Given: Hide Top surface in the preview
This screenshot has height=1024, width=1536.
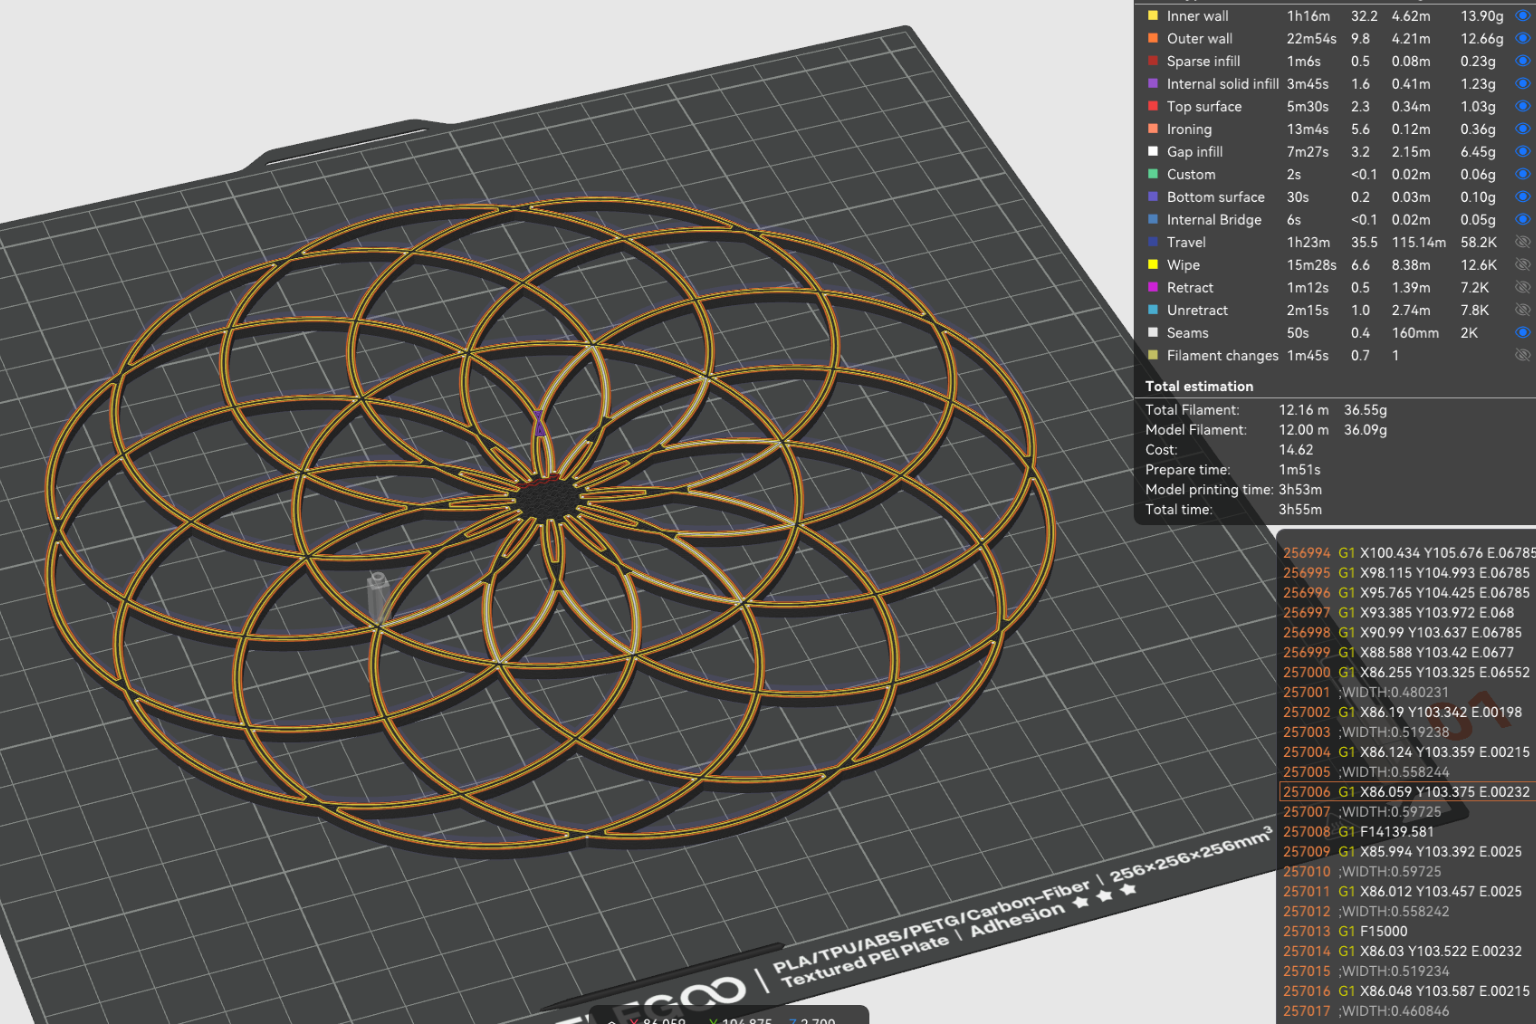Looking at the screenshot, I should (x=1523, y=106).
